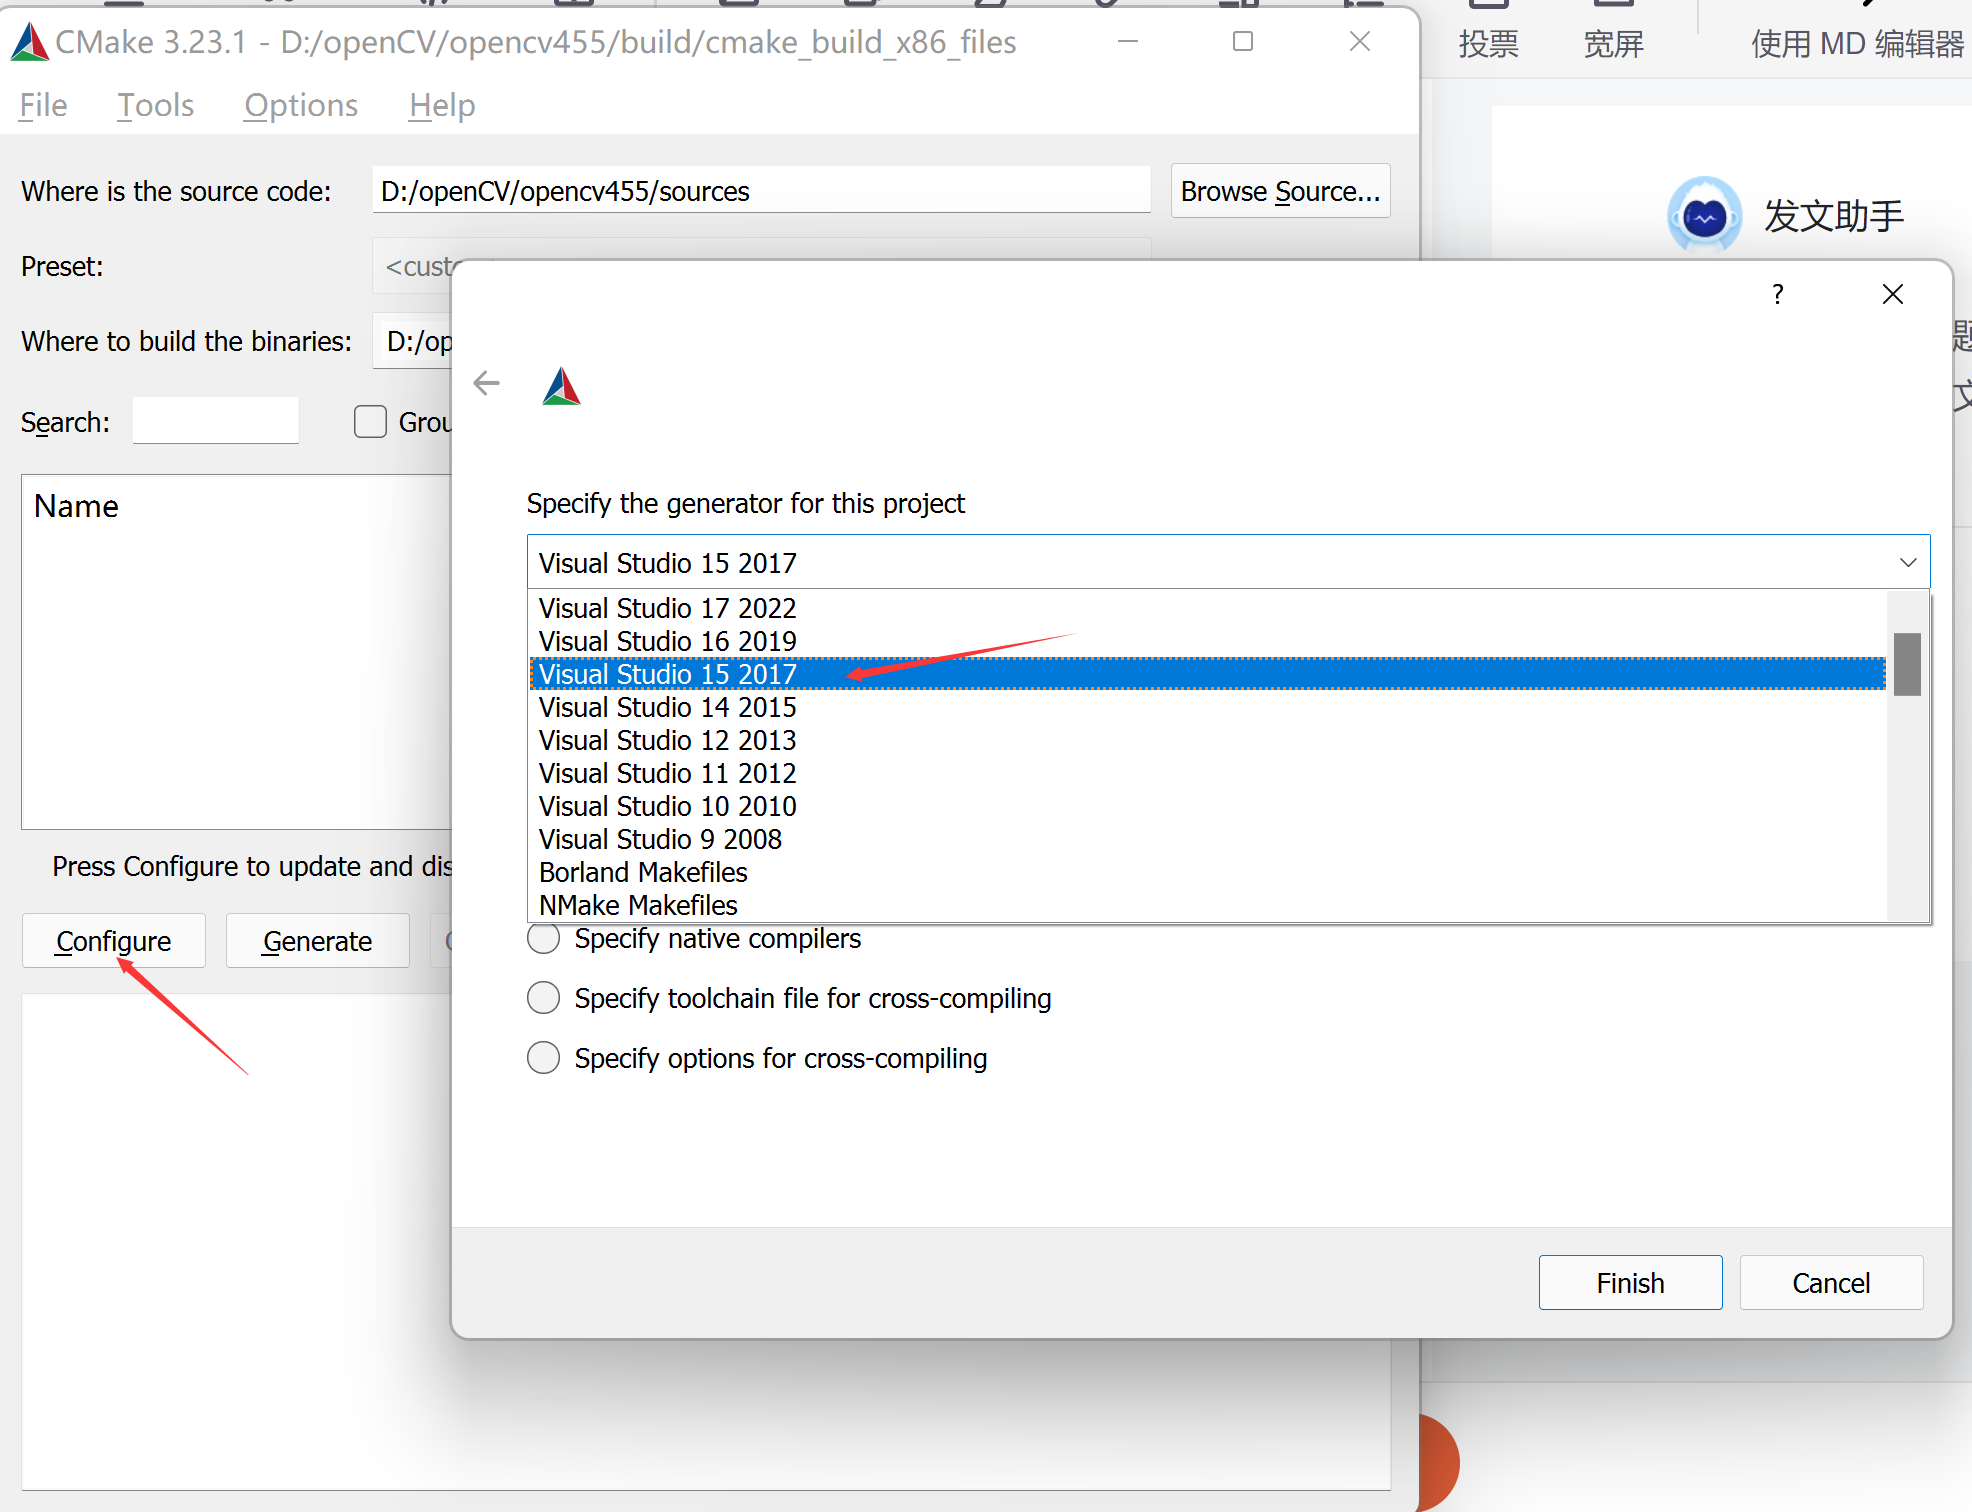Image resolution: width=1972 pixels, height=1512 pixels.
Task: Open the Tools menu
Action: tap(155, 105)
